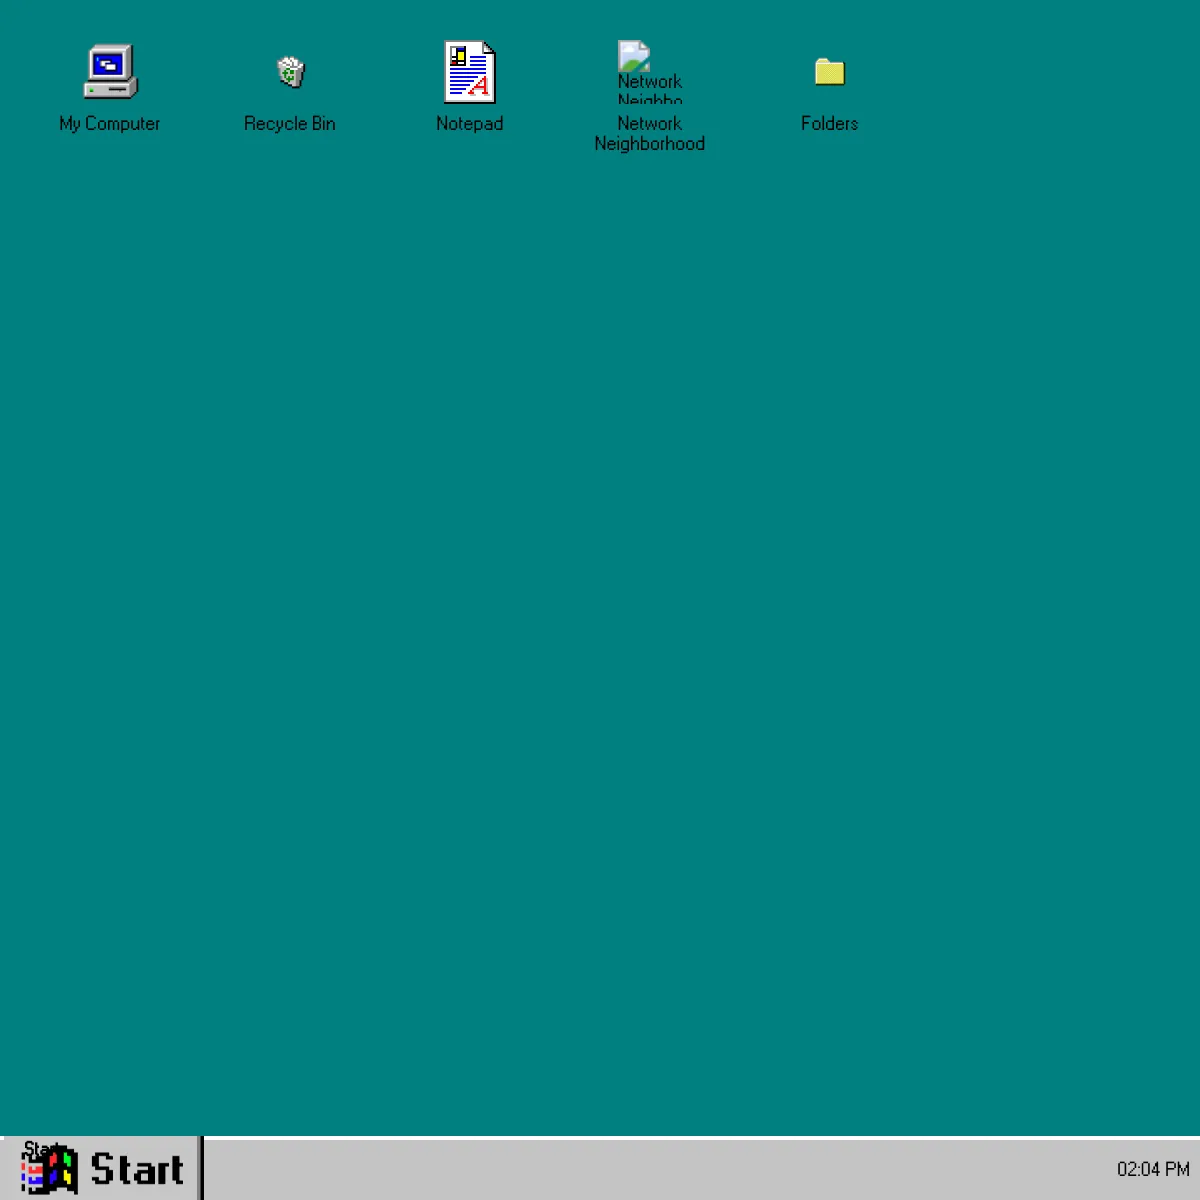The height and width of the screenshot is (1200, 1200).
Task: Open the Start menu button
Action: click(102, 1168)
